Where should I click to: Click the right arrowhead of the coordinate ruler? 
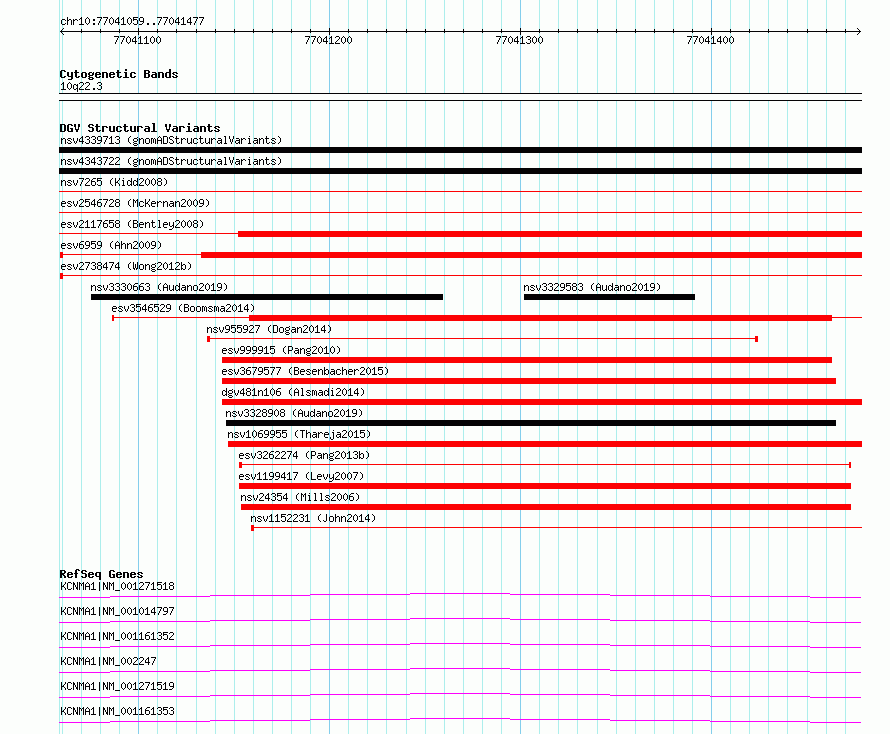pos(859,32)
